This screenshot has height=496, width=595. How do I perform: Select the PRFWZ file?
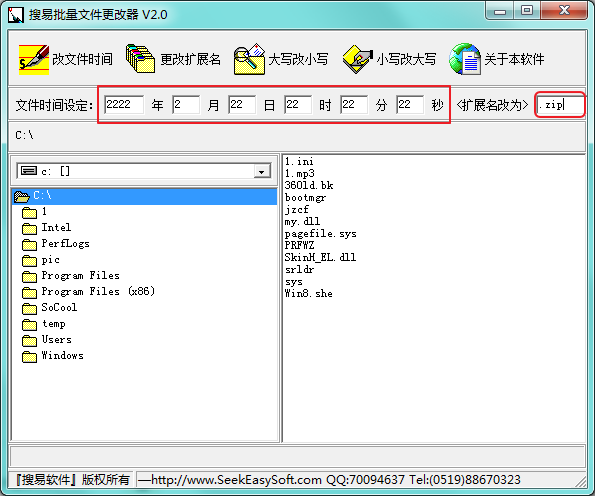tap(299, 246)
